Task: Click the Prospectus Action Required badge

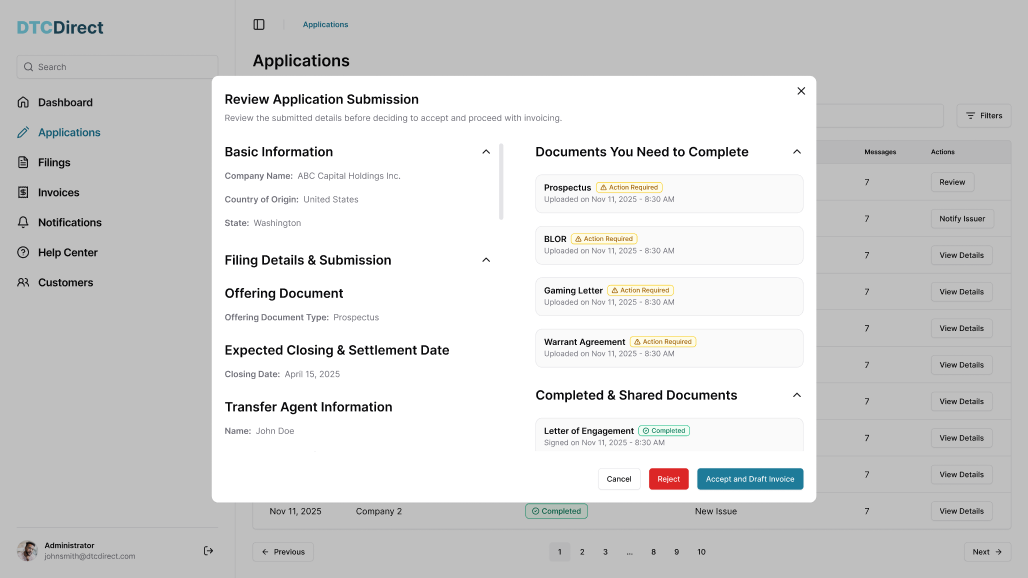Action: pyautogui.click(x=629, y=187)
